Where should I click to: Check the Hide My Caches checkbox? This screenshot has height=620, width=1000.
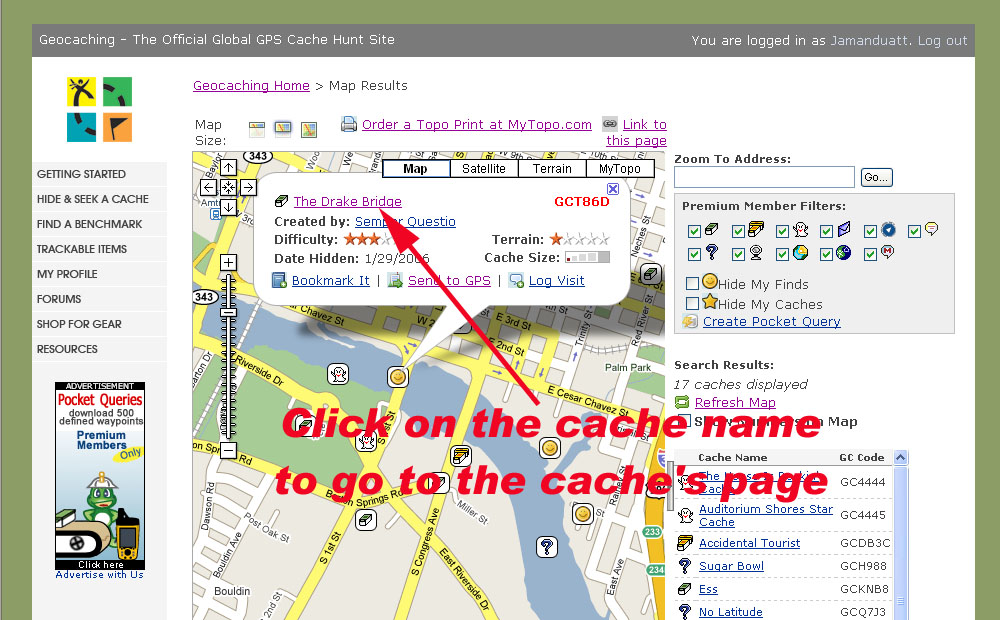[x=692, y=303]
